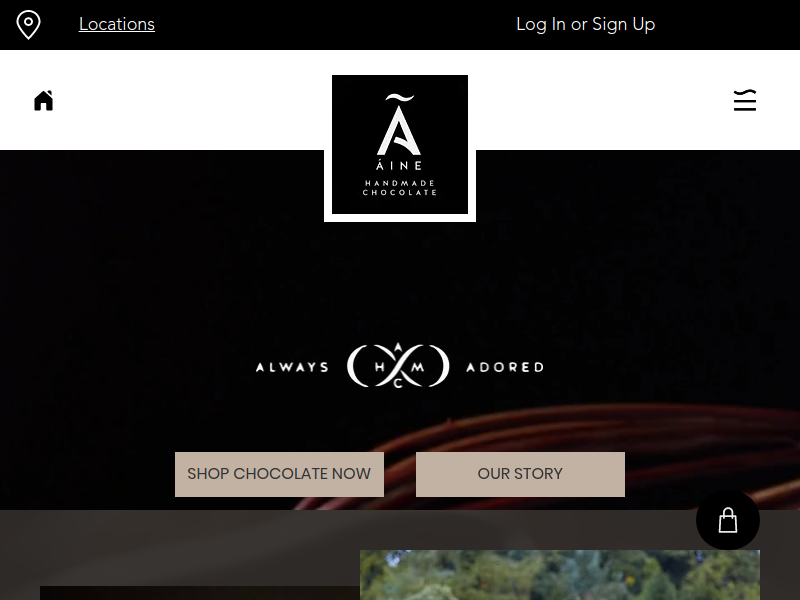
Task: Click the Handmade Chocolate logo text
Action: tap(399, 188)
